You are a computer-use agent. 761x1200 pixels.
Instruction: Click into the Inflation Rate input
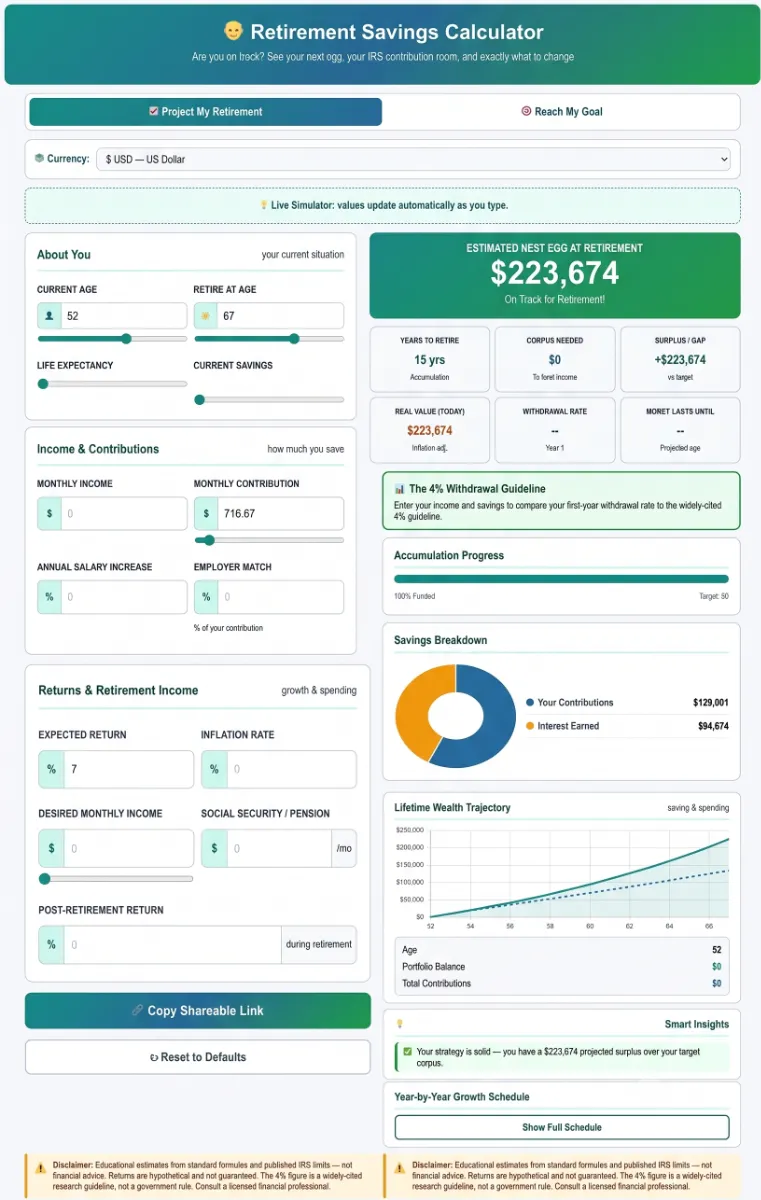pos(291,769)
